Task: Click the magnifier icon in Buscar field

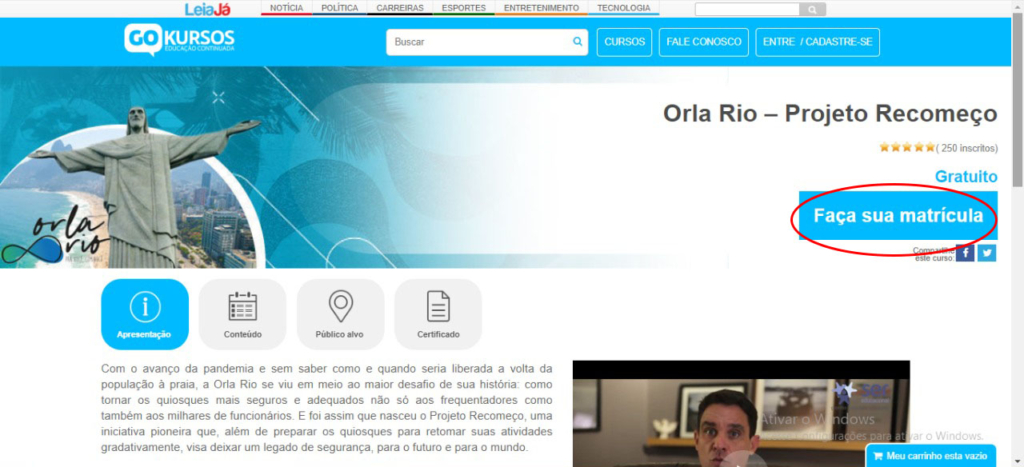Action: click(577, 41)
